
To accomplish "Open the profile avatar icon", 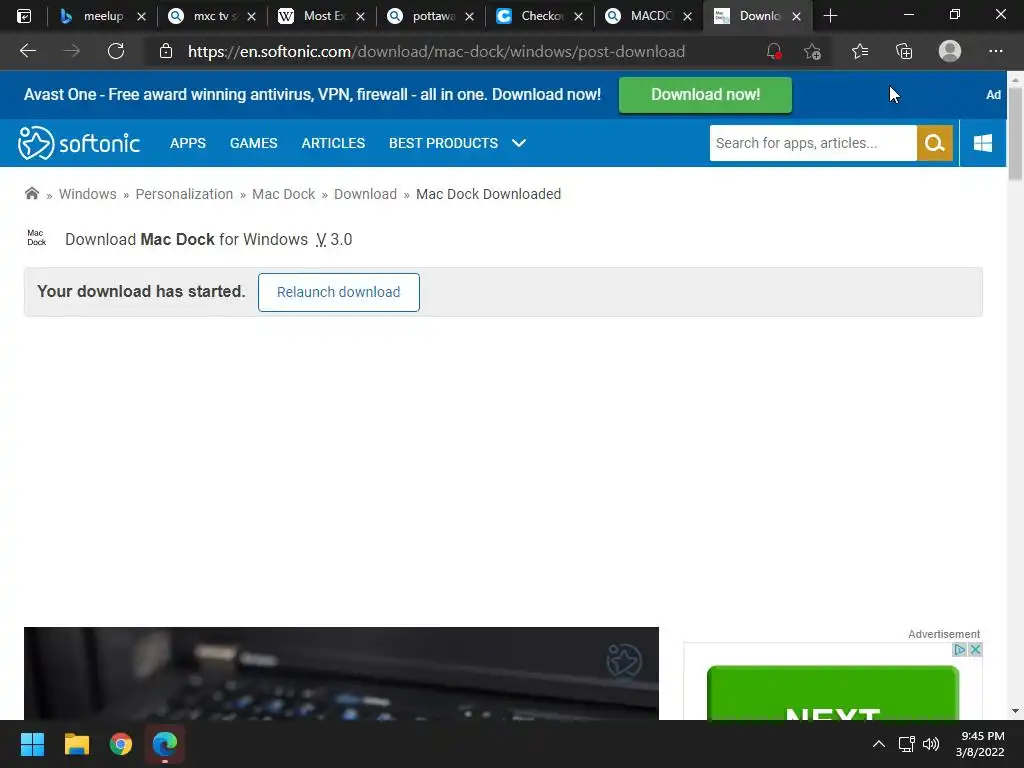I will tap(950, 51).
